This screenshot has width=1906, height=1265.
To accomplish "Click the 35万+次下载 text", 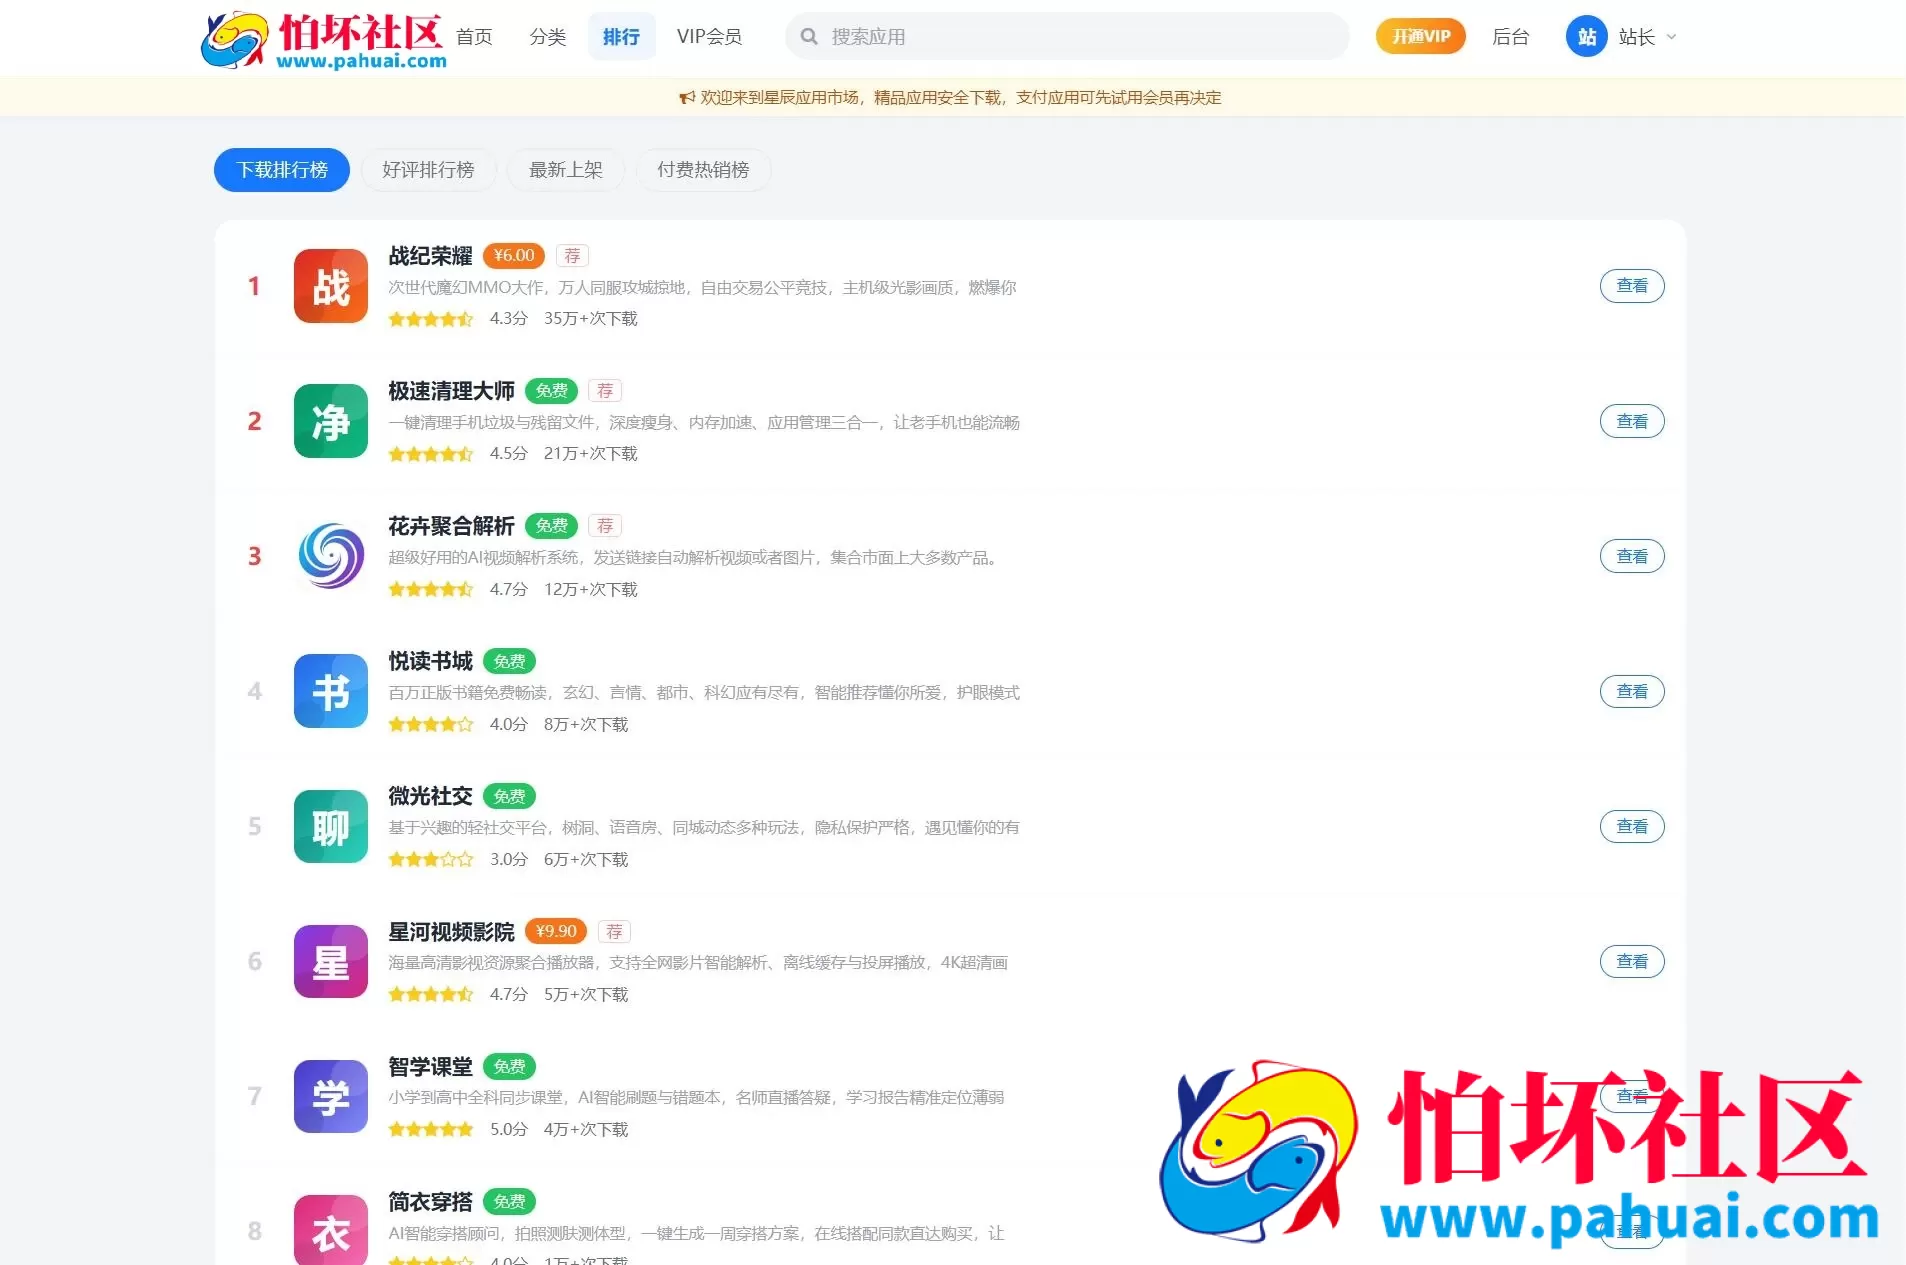I will point(591,319).
